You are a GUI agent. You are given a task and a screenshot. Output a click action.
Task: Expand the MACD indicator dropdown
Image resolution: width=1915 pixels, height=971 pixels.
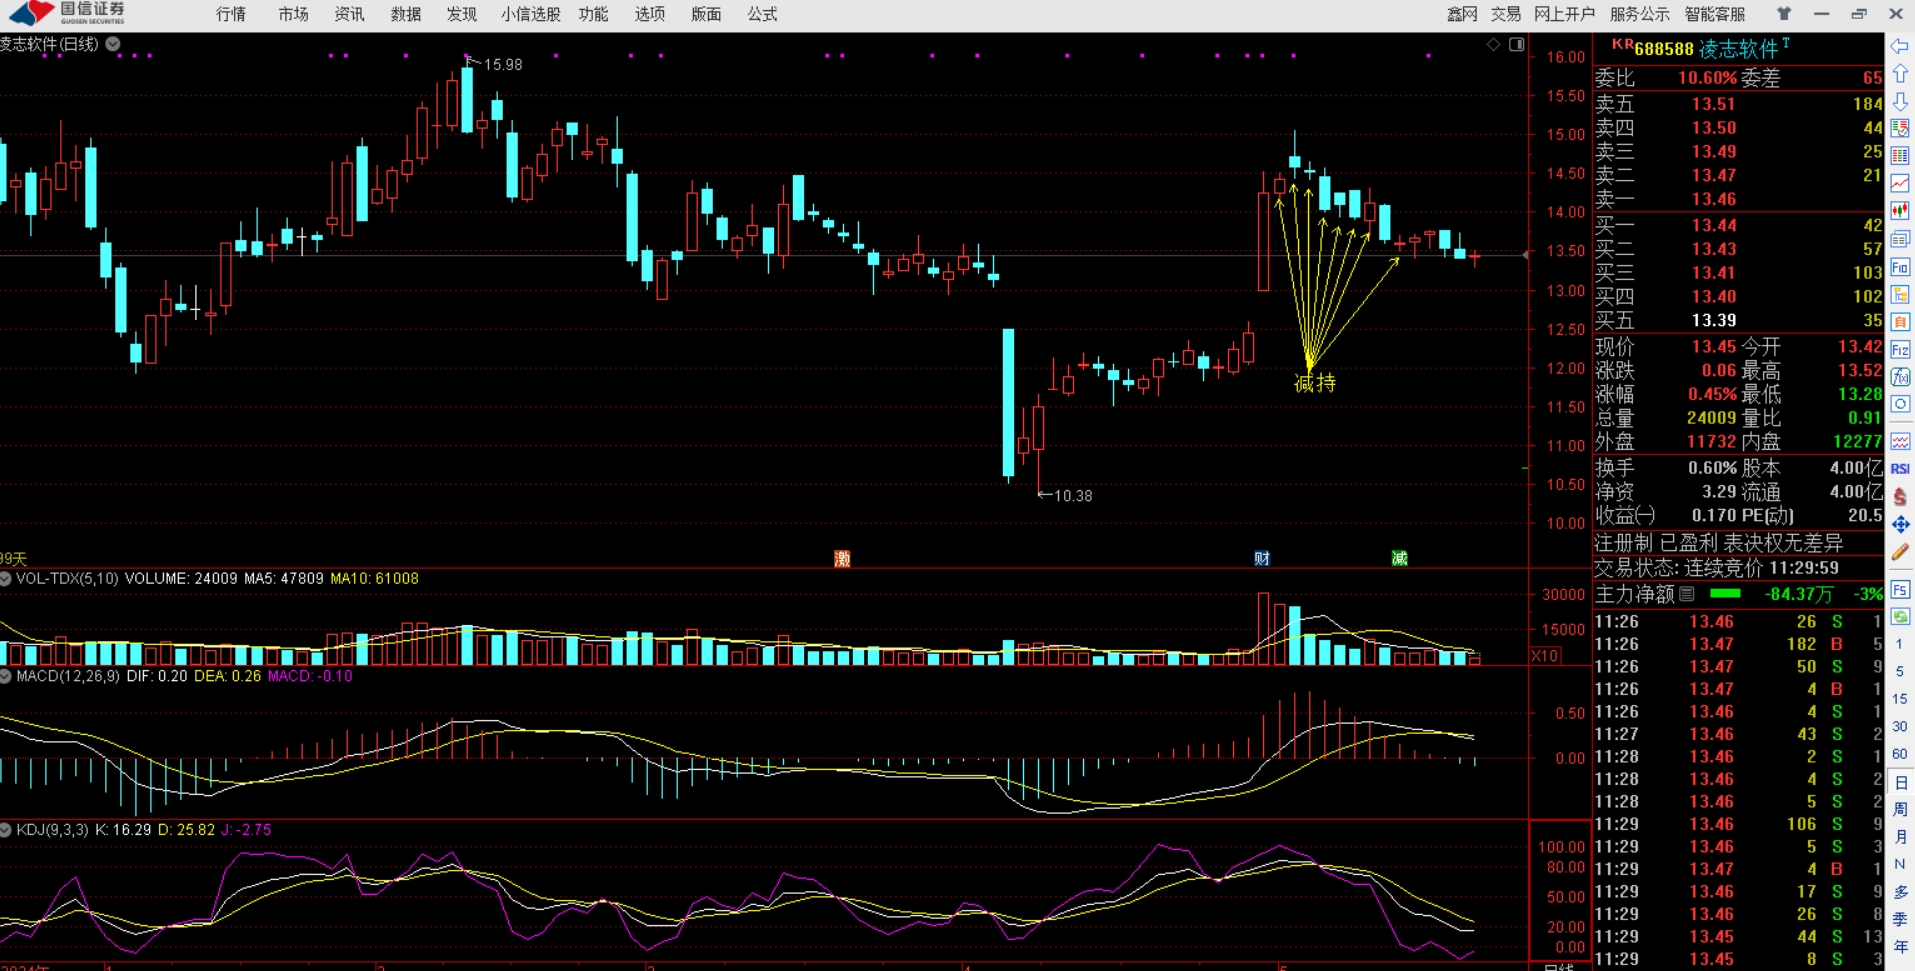pyautogui.click(x=6, y=677)
